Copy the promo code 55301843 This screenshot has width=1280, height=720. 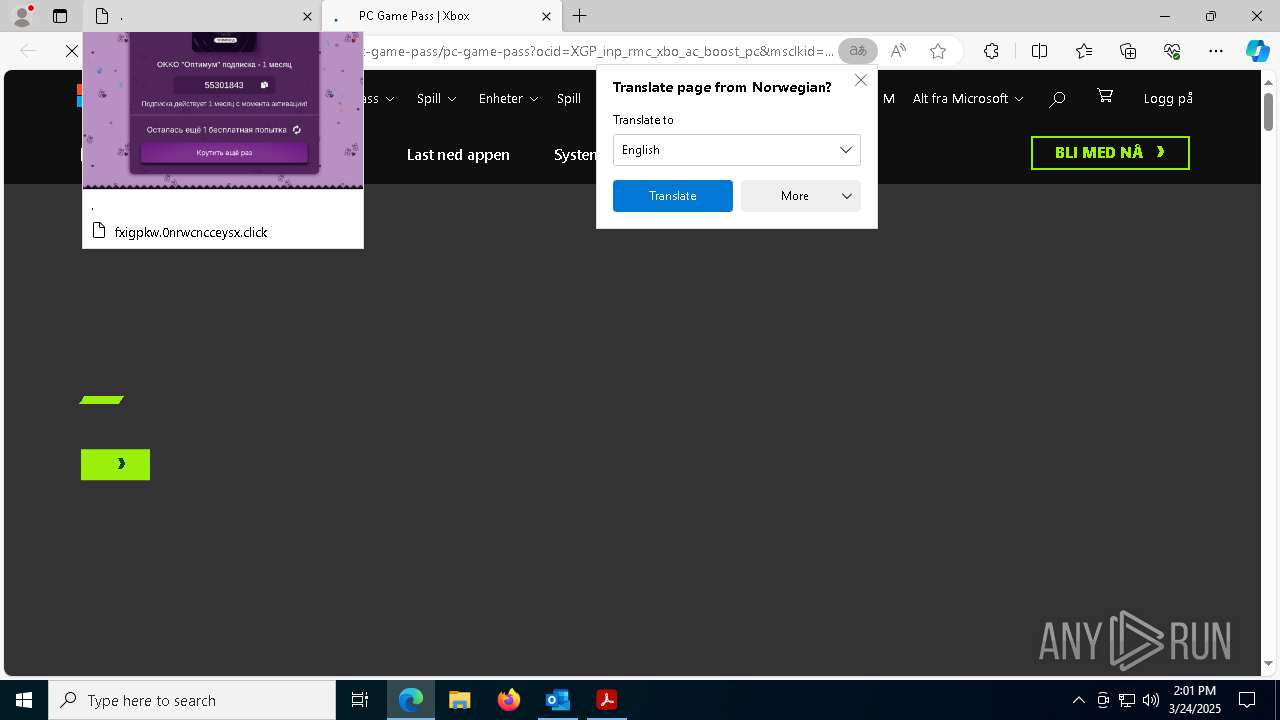pos(264,85)
